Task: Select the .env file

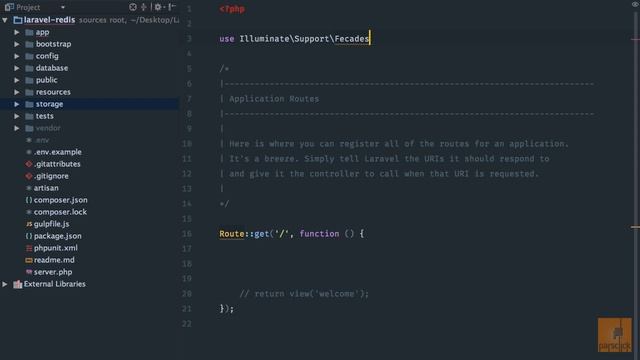Action: tap(42, 140)
